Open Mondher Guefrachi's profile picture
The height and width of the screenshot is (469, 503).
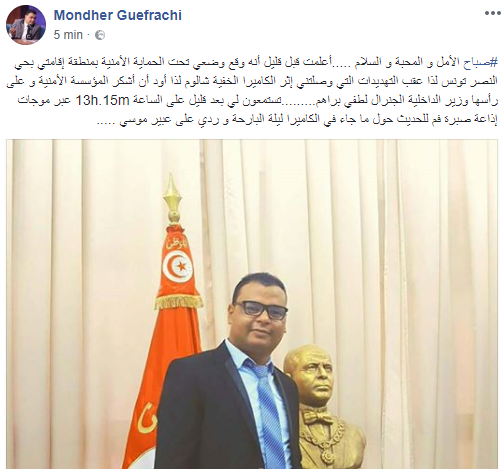point(26,25)
